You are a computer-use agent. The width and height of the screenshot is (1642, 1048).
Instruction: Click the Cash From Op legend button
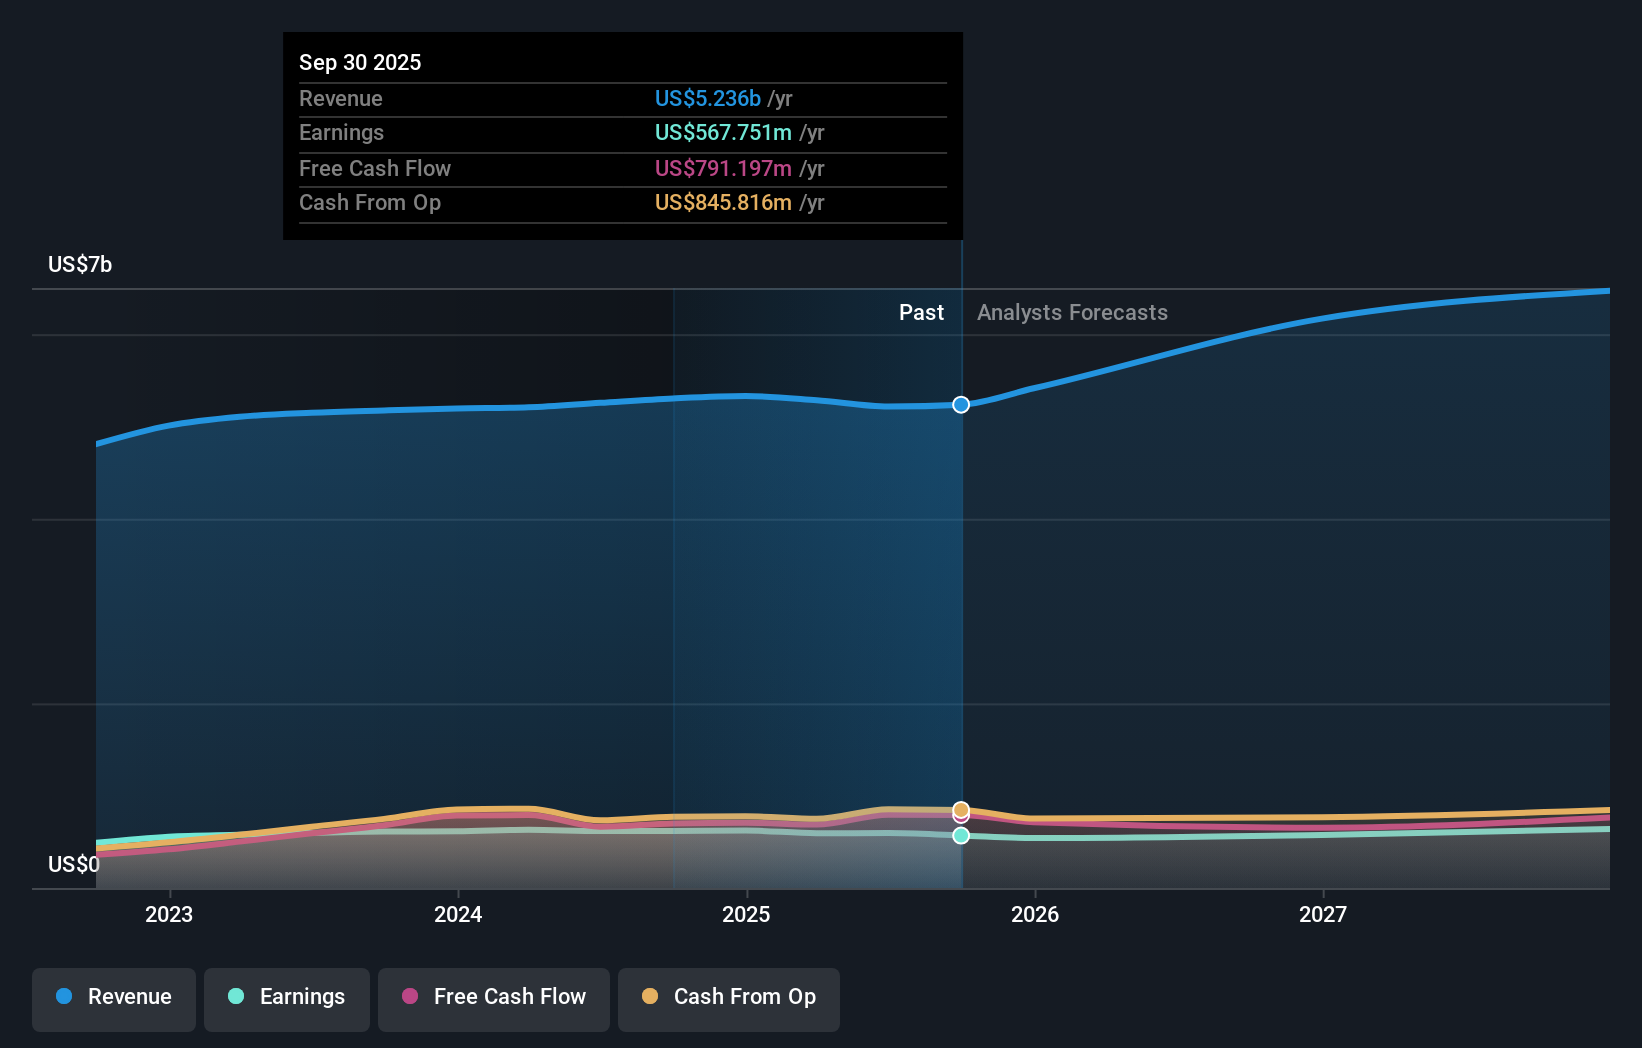[x=728, y=997]
